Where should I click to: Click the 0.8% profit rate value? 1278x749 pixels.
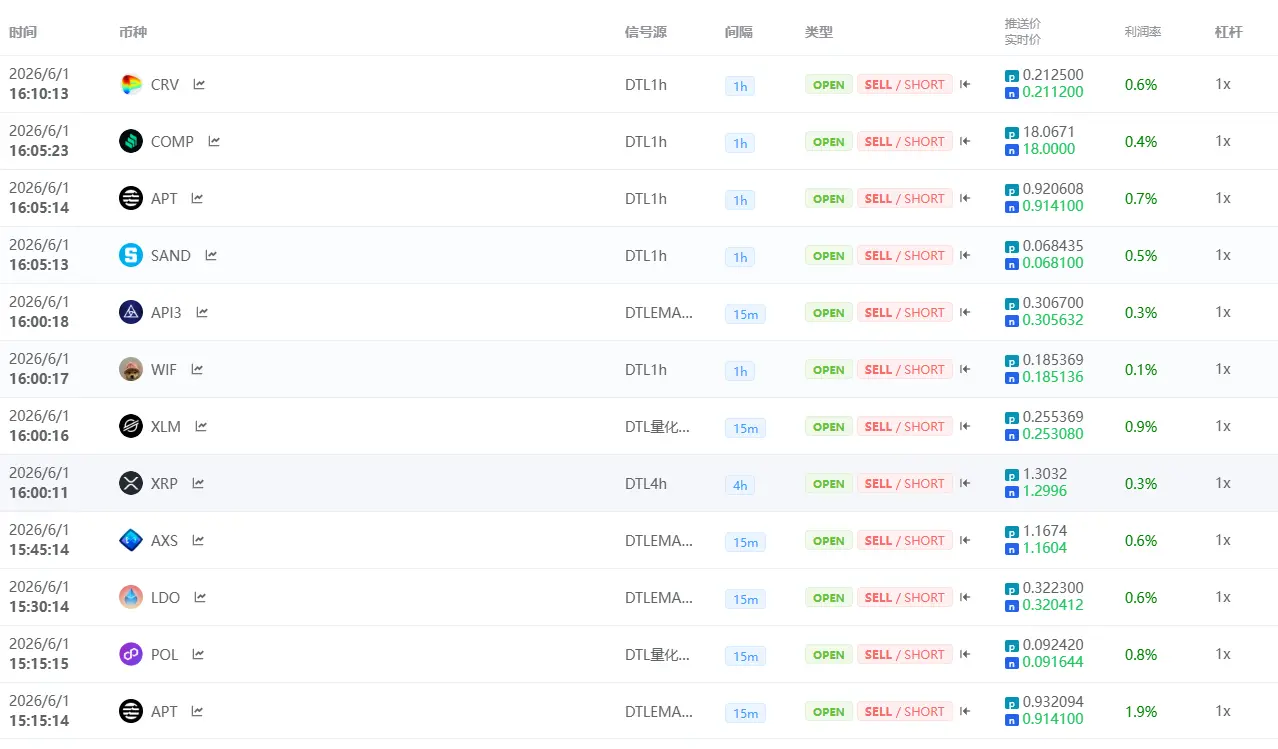pyautogui.click(x=1141, y=655)
